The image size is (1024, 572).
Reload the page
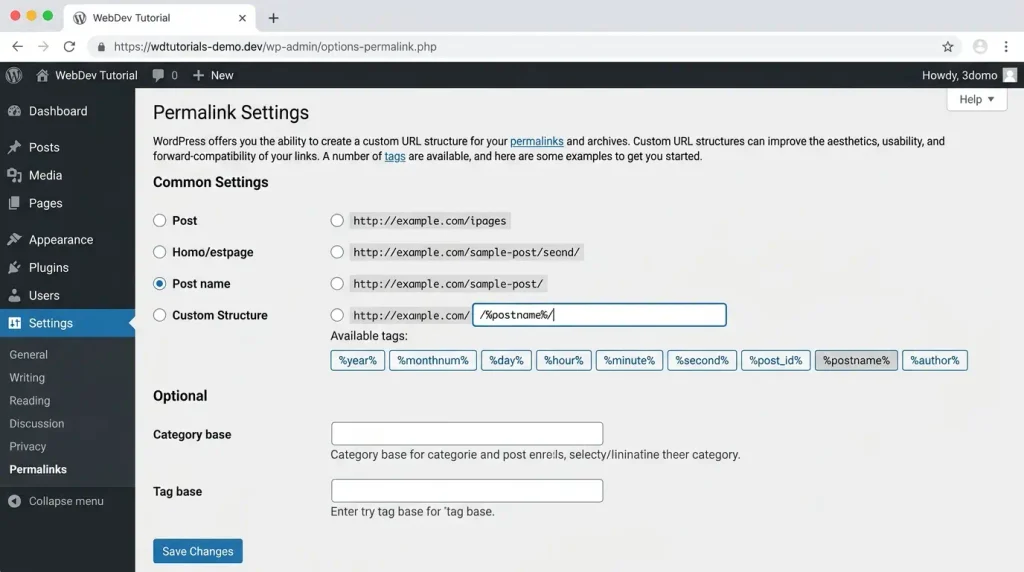(x=69, y=46)
